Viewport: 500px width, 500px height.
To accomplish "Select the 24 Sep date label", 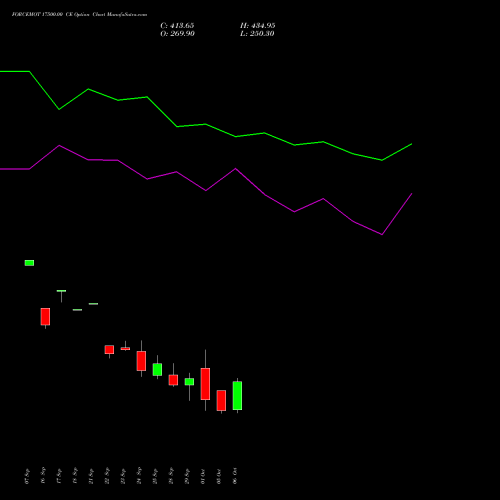I will tap(139, 476).
